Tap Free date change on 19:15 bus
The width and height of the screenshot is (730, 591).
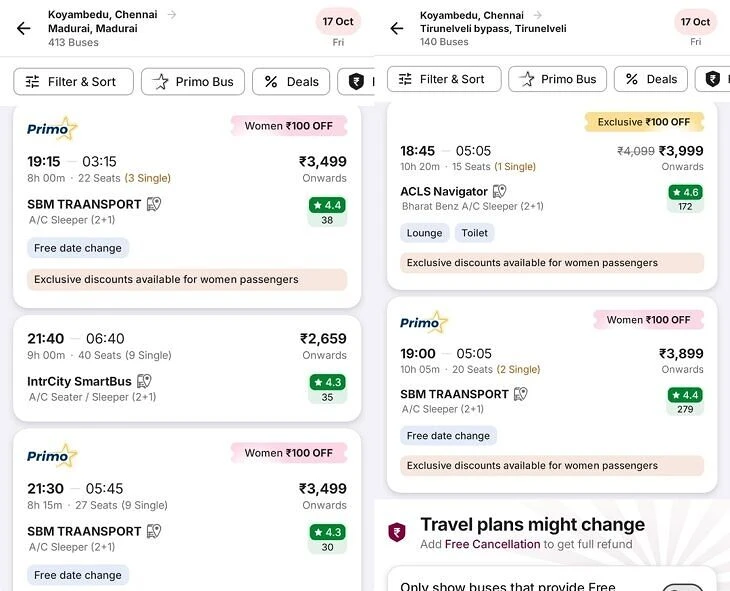[78, 248]
